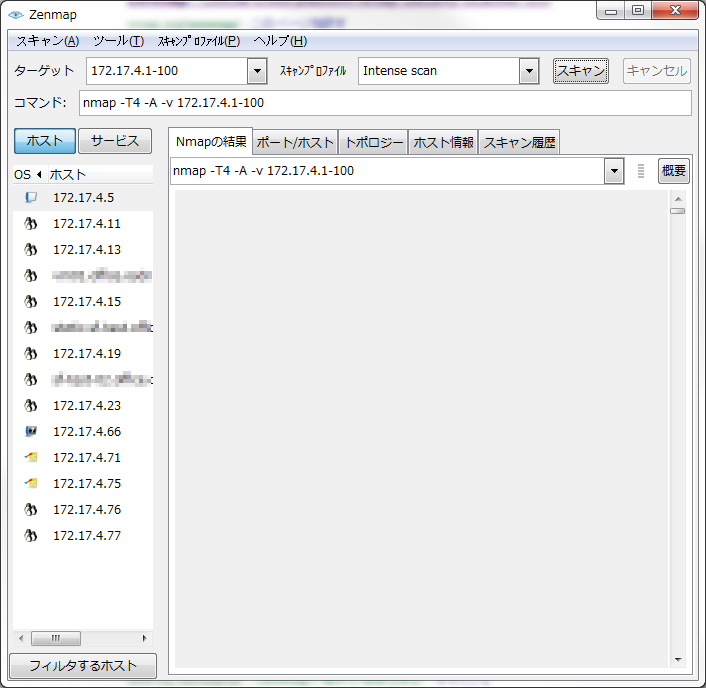
Task: Click the フィルタするホスト button
Action: tap(83, 665)
